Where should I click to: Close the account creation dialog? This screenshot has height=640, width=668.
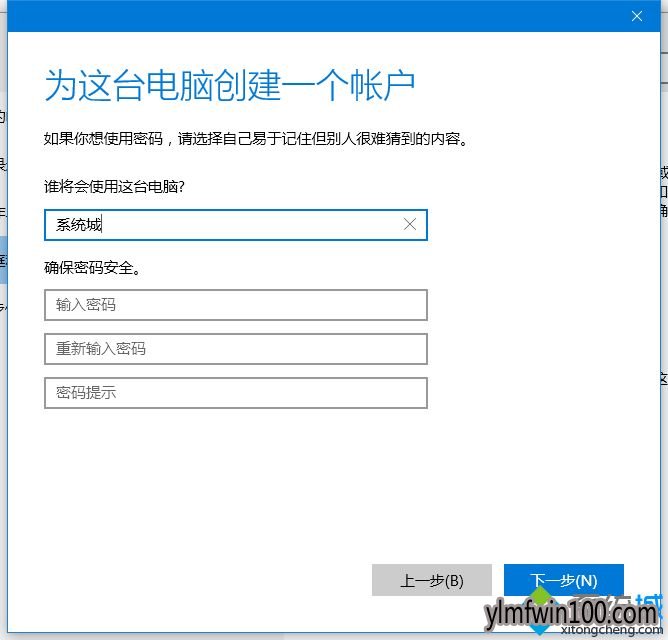pyautogui.click(x=636, y=16)
